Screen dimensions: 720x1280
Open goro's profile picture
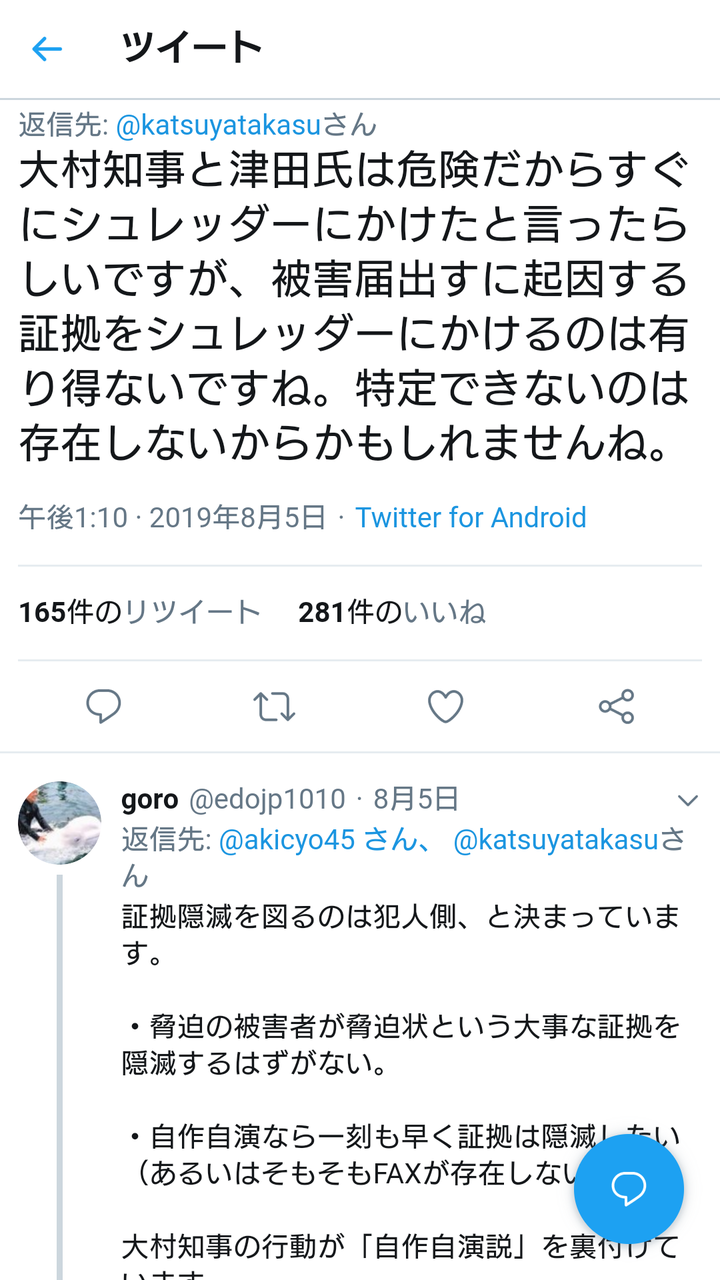tap(60, 823)
